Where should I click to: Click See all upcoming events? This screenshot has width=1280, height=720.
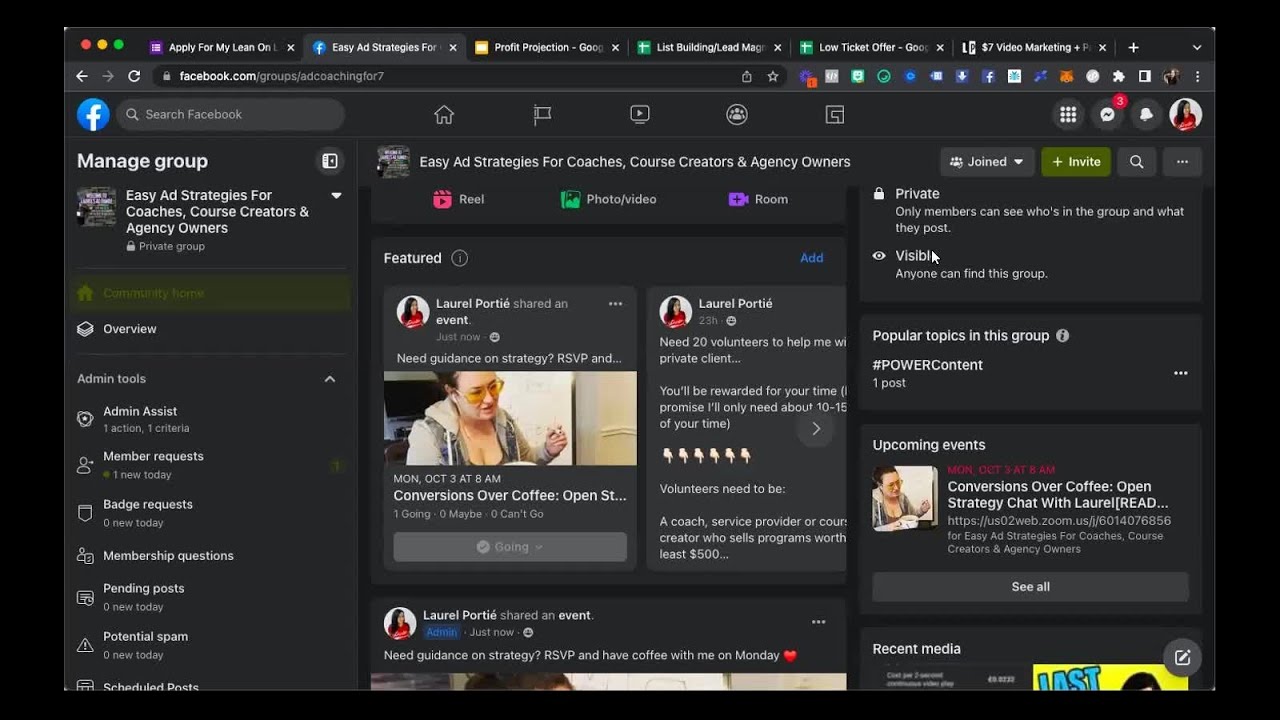(x=1030, y=587)
